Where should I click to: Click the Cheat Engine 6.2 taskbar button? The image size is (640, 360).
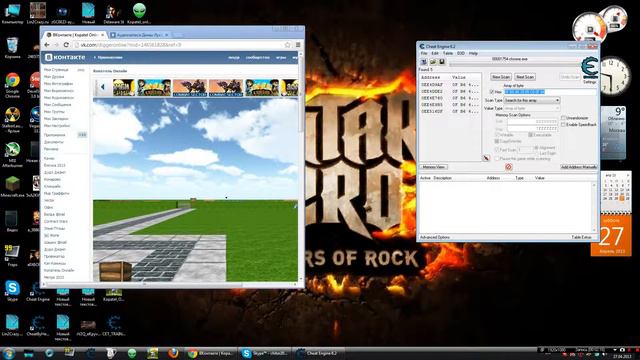tap(318, 353)
